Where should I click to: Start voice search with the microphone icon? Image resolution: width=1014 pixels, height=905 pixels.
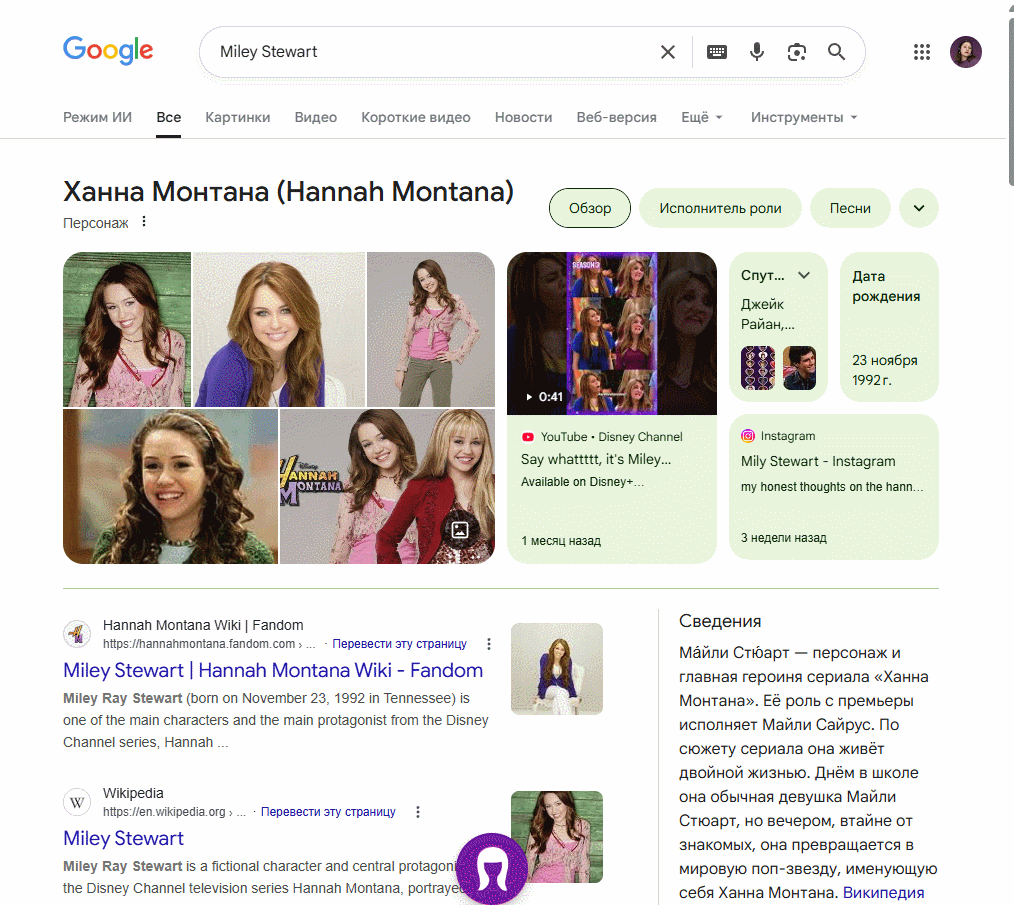757,52
